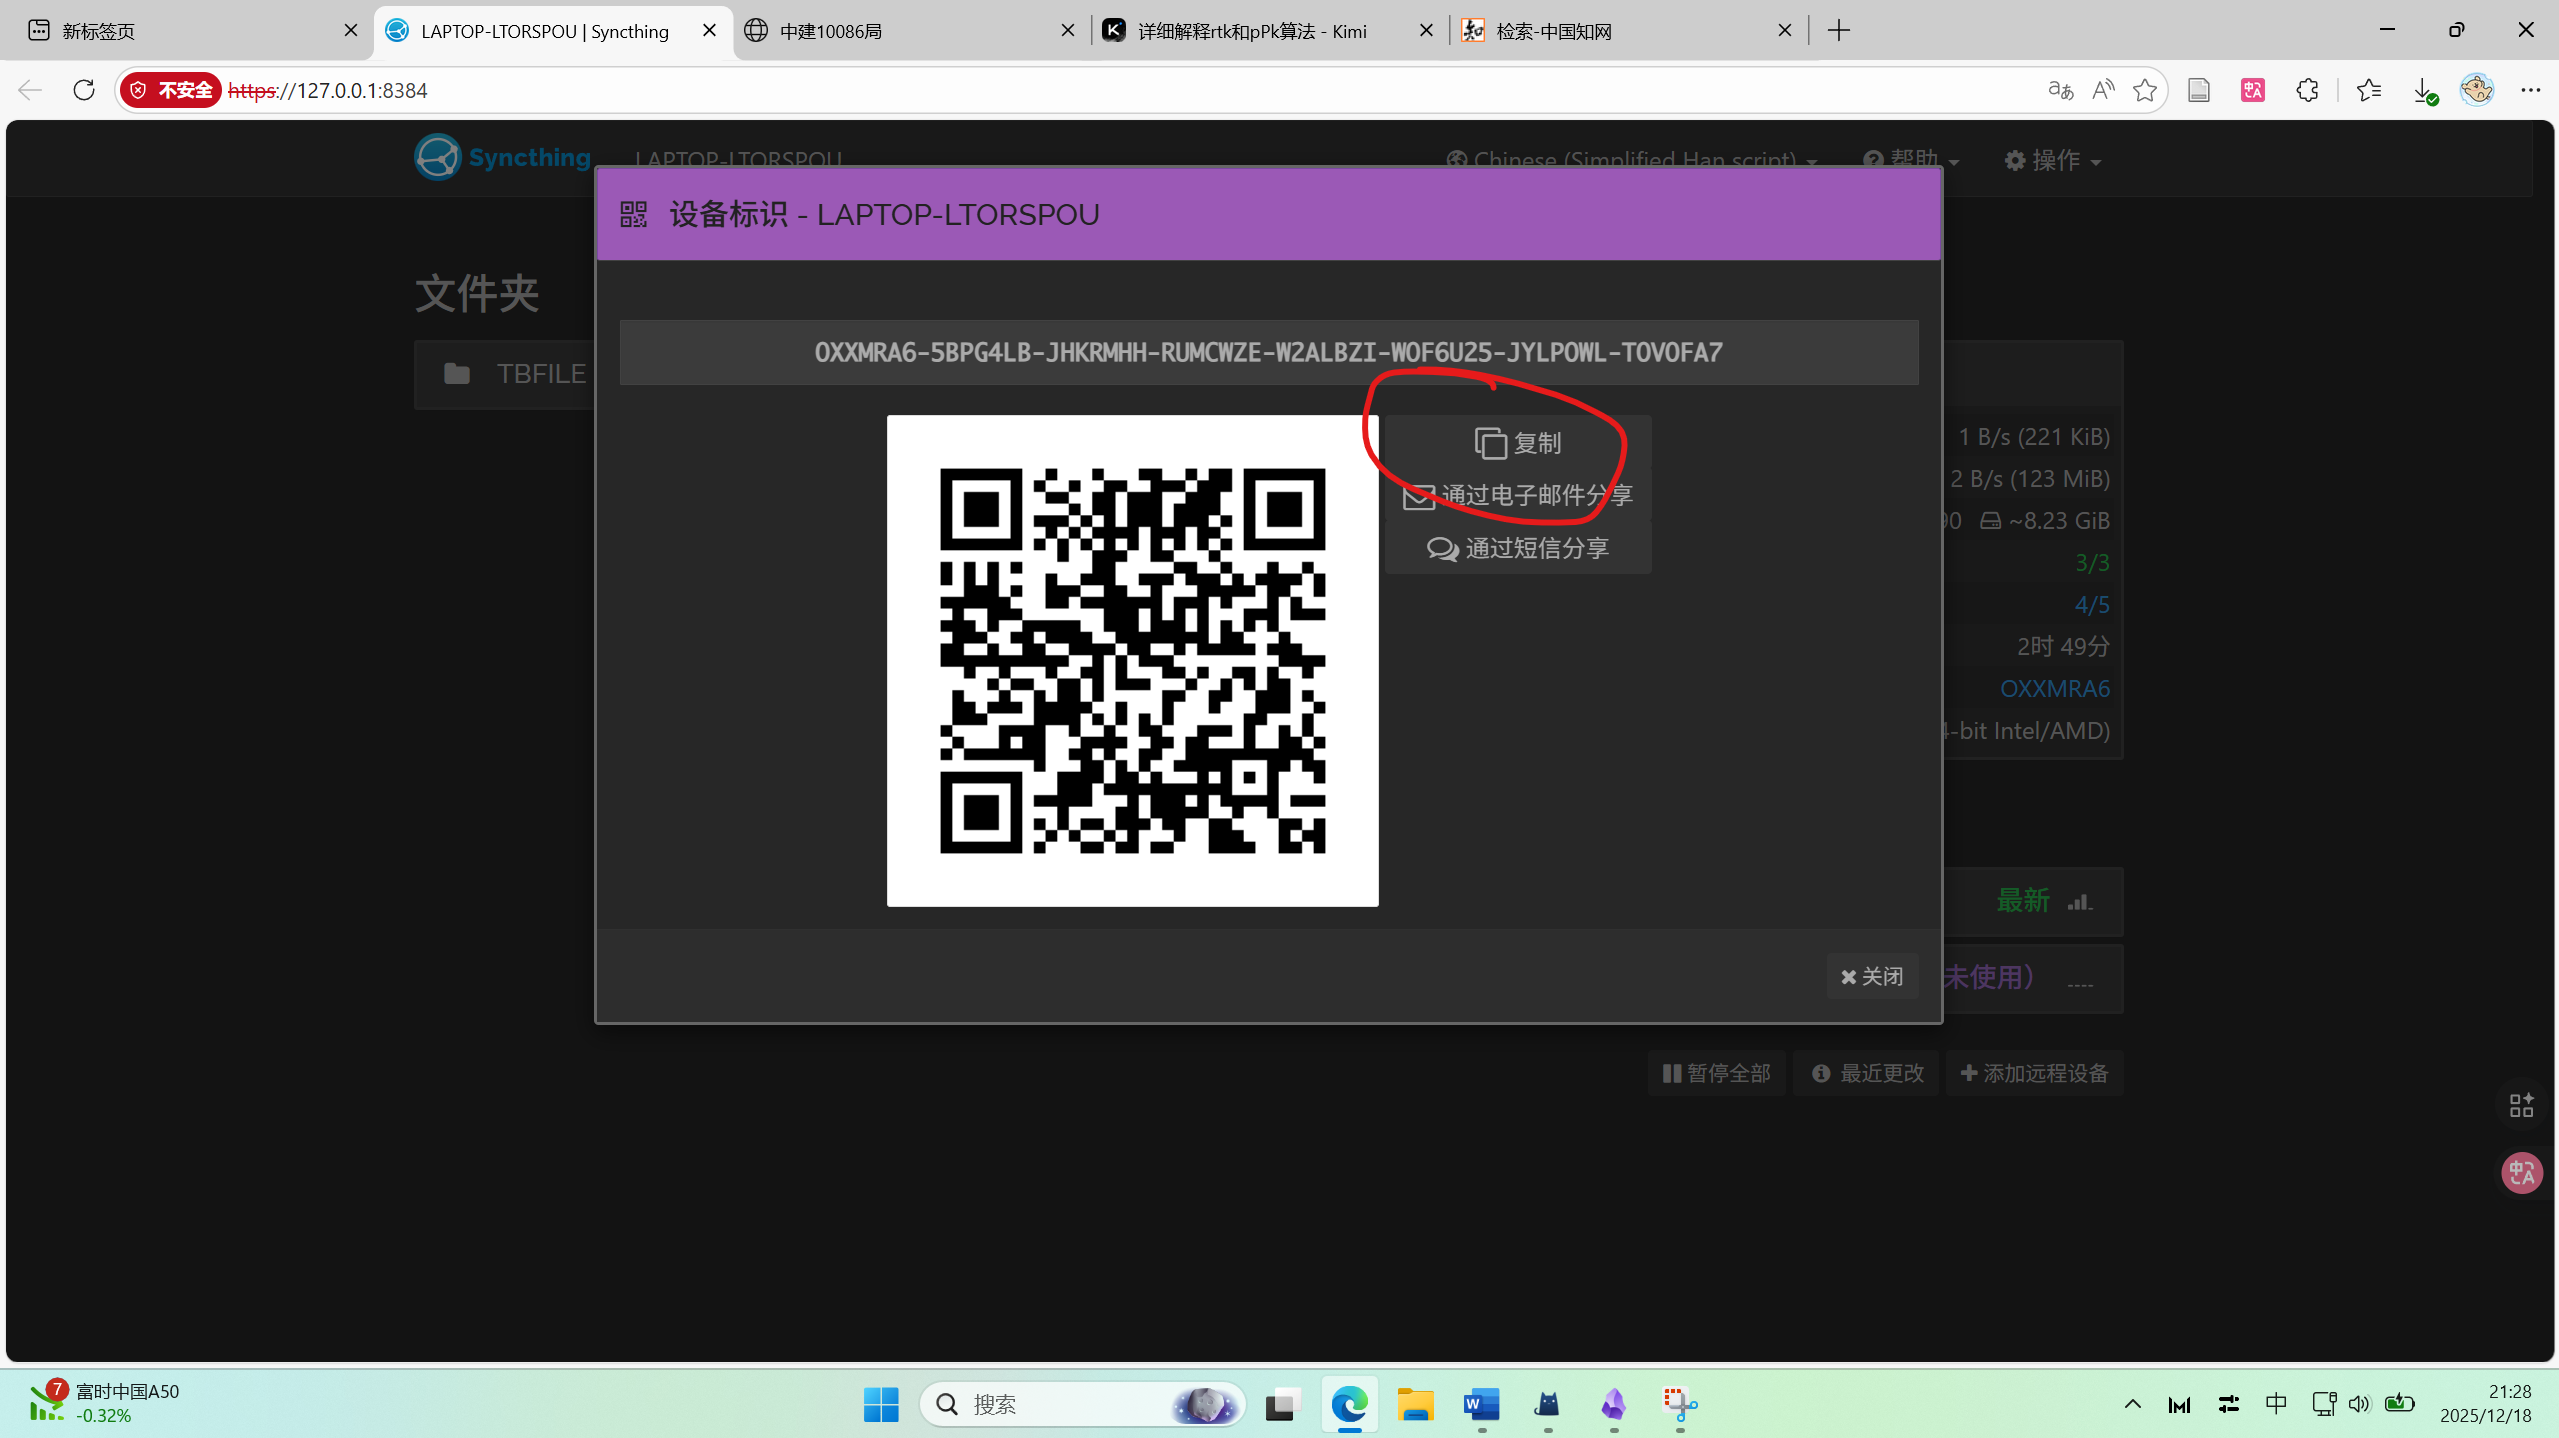Viewport: 2559px width, 1438px height.
Task: Open 最近更改 recent changes
Action: (x=1866, y=1073)
